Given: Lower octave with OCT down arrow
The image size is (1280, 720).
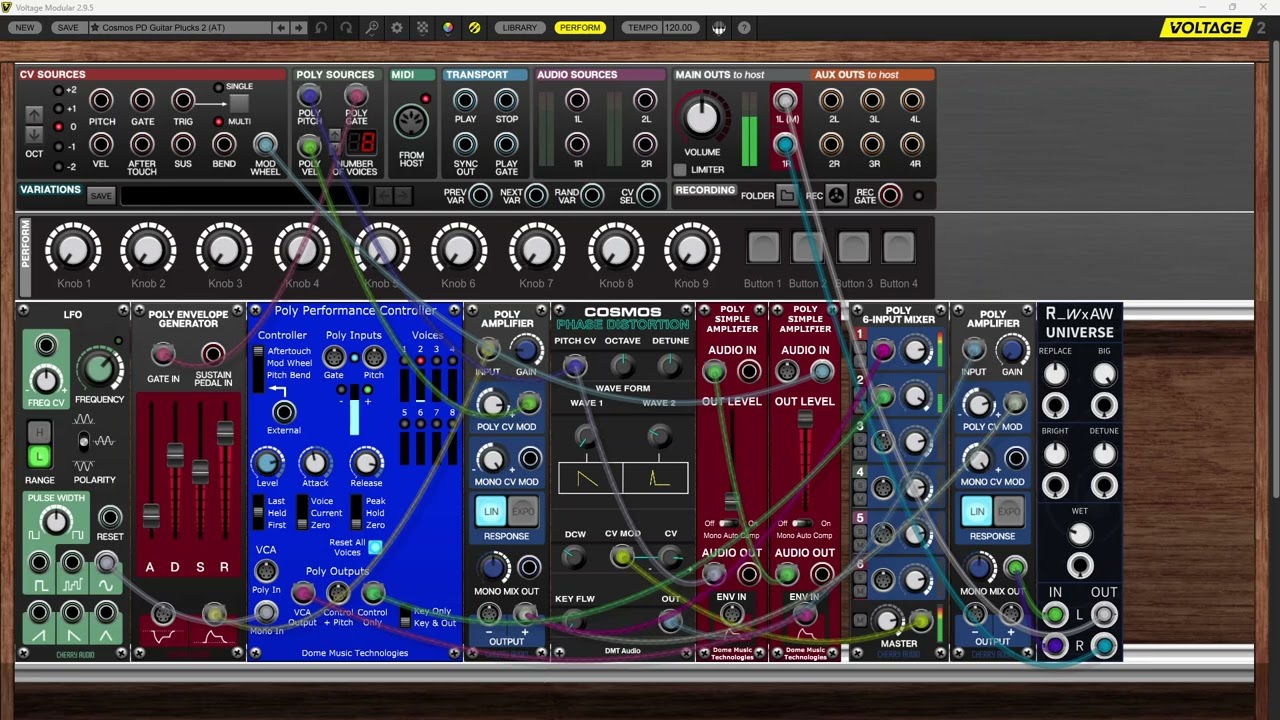Looking at the screenshot, I should 34,134.
